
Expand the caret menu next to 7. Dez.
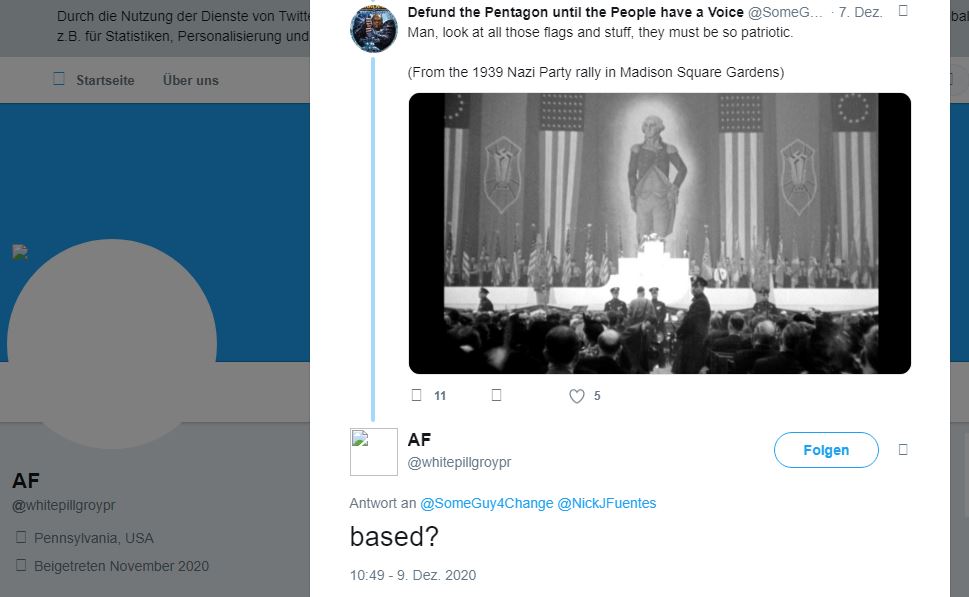[x=903, y=11]
